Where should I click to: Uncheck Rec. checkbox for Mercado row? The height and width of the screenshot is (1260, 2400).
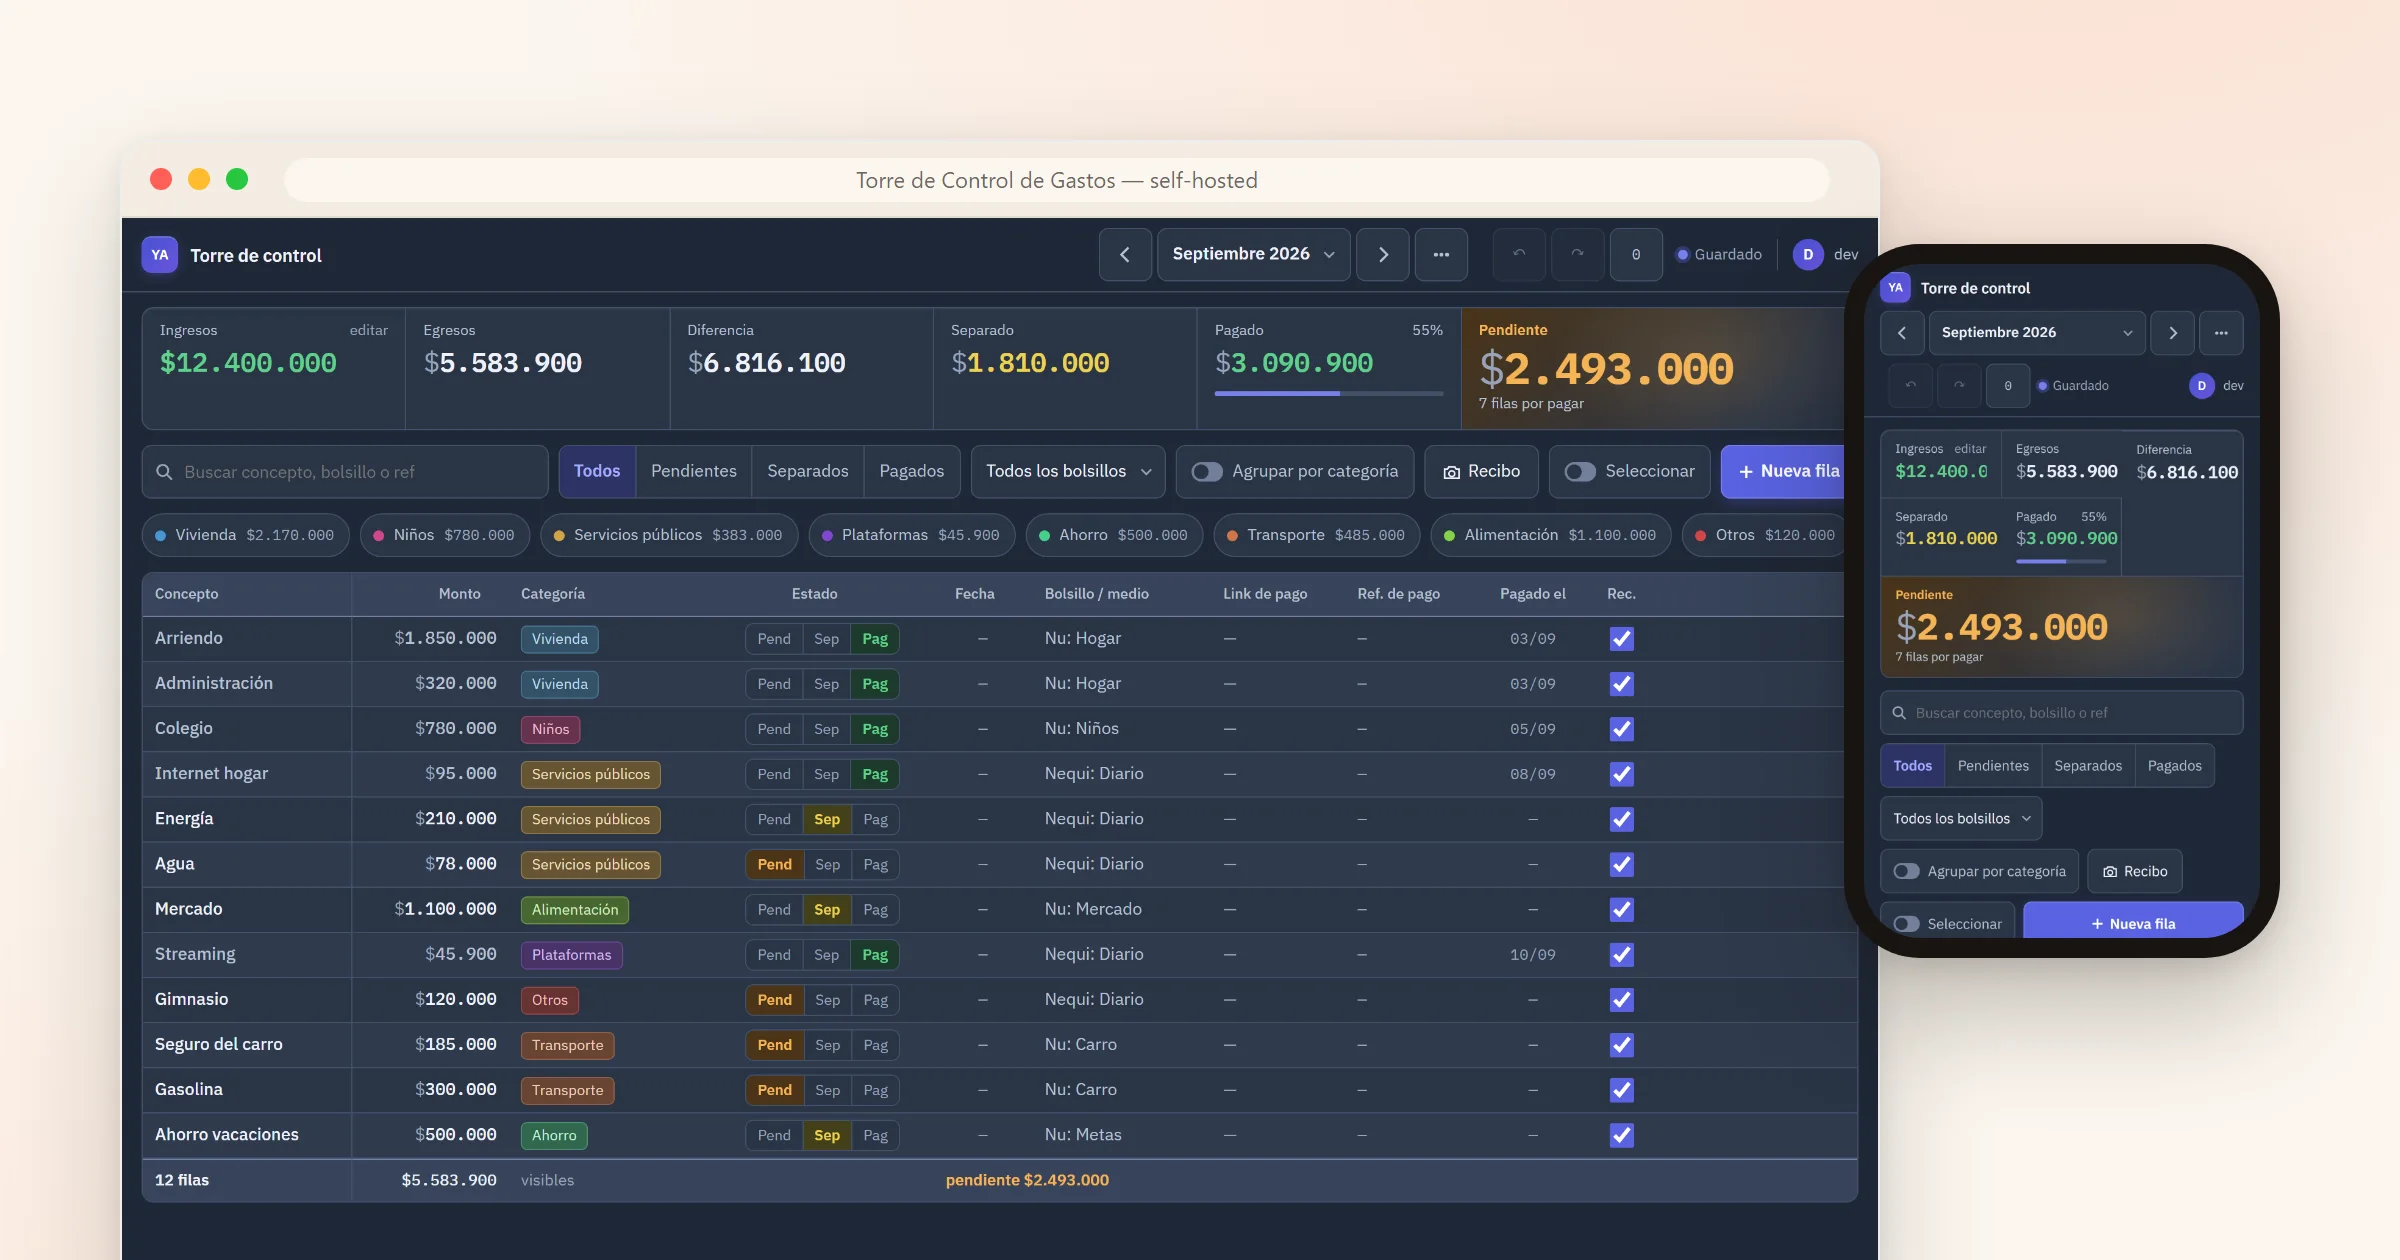[x=1621, y=910]
